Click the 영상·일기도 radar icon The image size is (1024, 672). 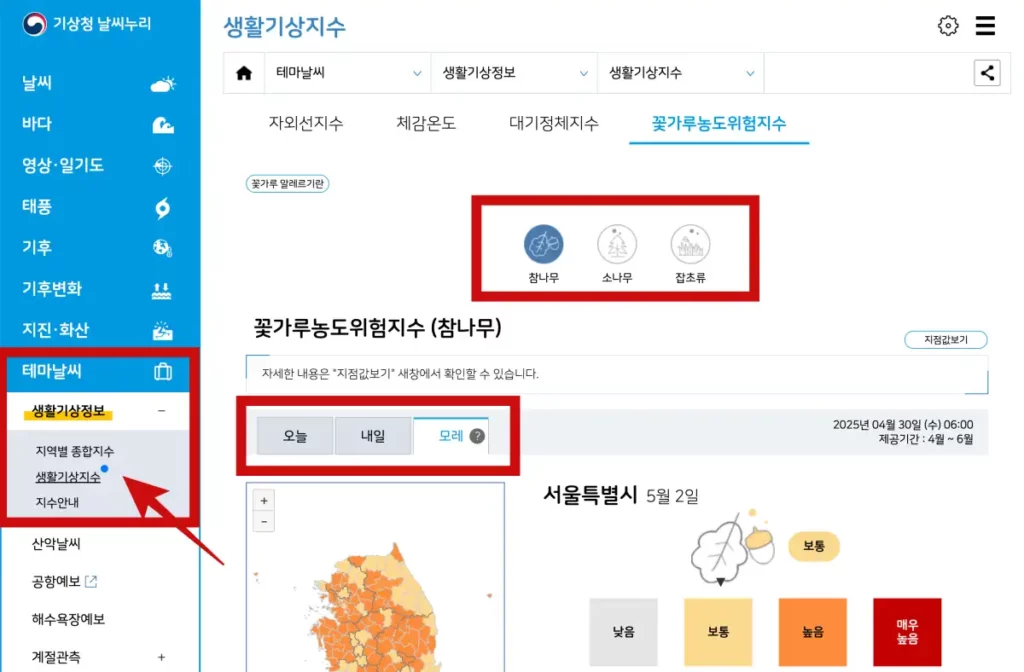tap(163, 166)
